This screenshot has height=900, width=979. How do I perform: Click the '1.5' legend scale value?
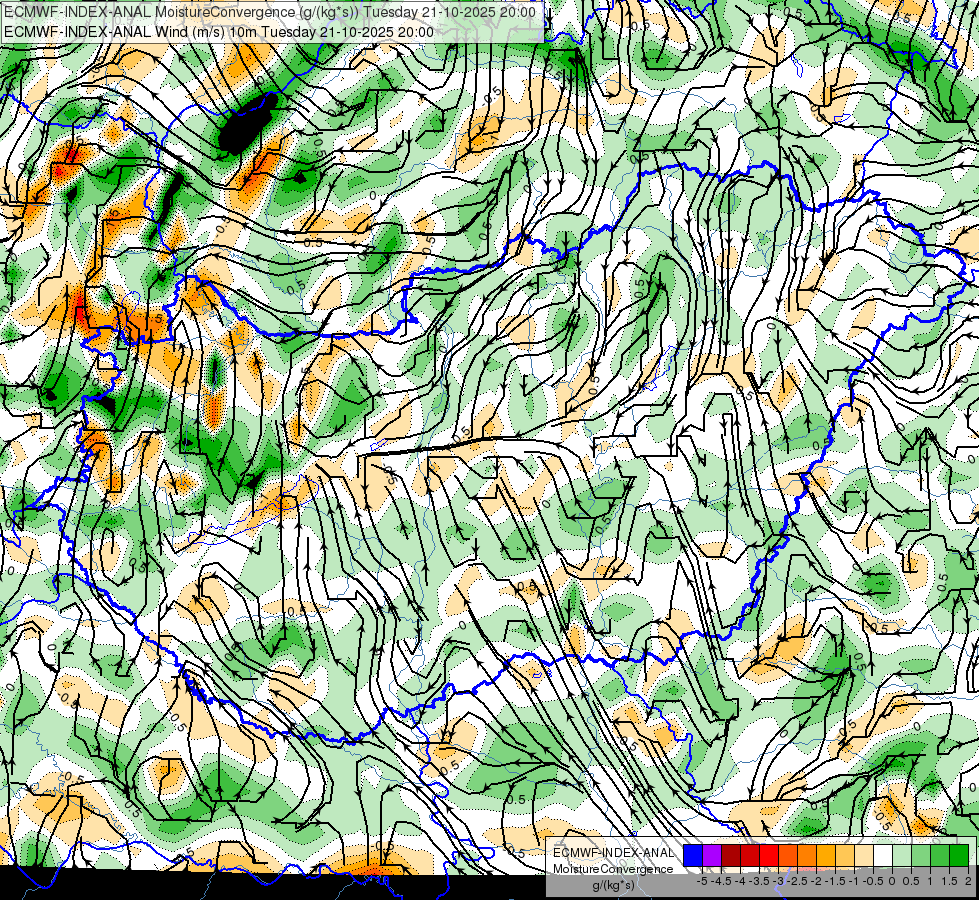[949, 881]
